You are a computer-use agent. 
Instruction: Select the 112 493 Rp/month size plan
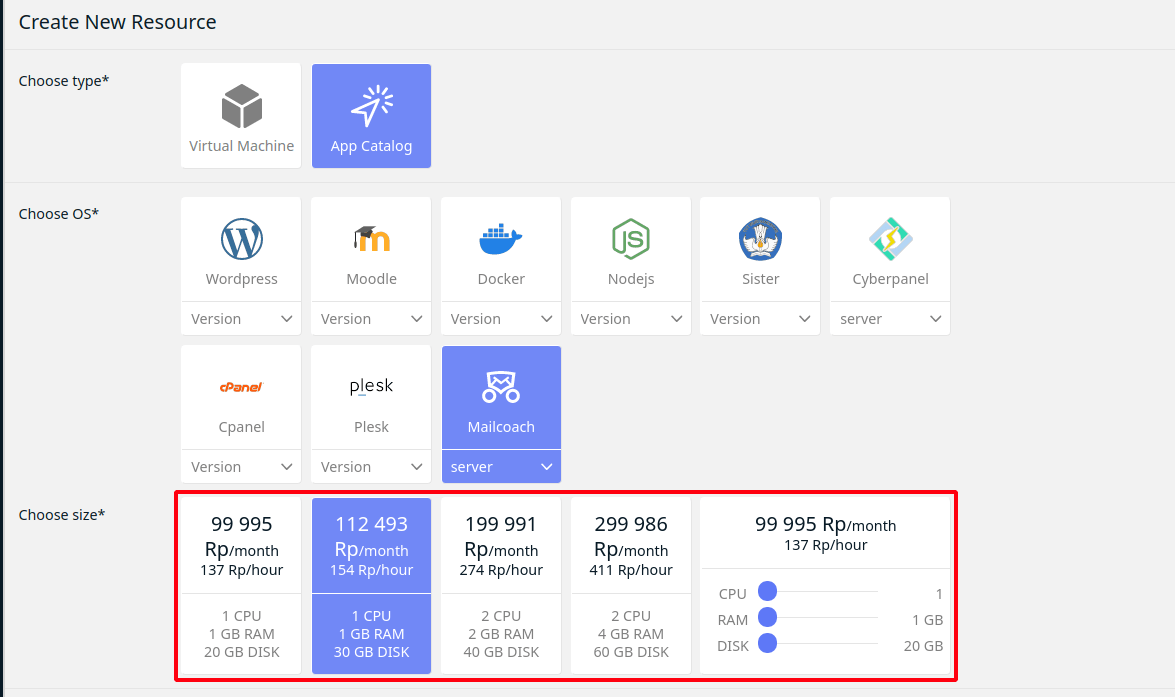point(371,585)
